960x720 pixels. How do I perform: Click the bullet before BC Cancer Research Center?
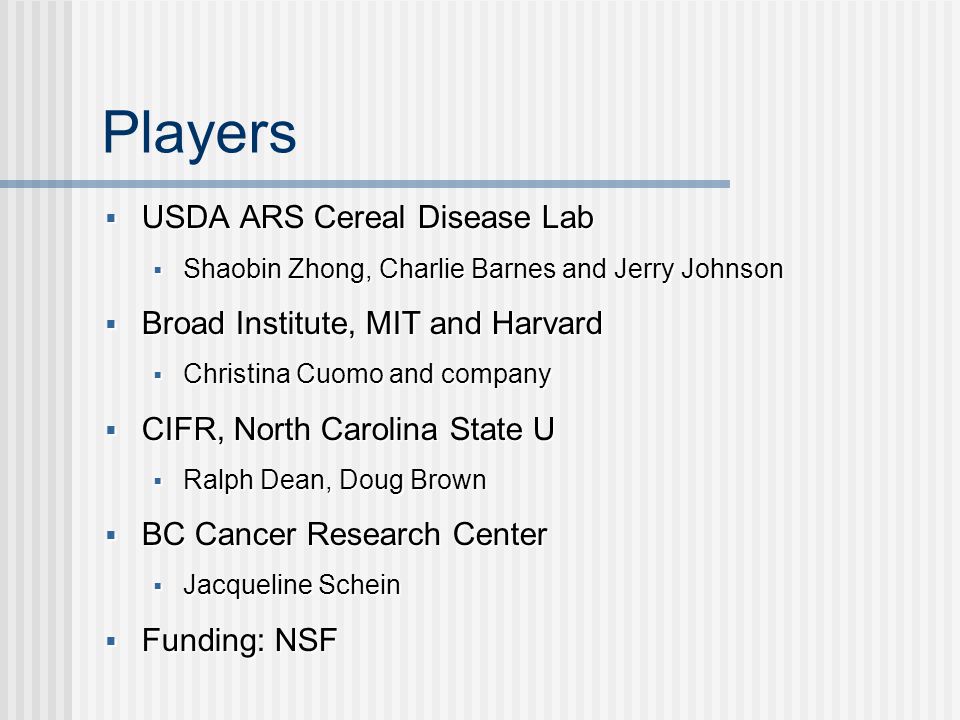[111, 536]
